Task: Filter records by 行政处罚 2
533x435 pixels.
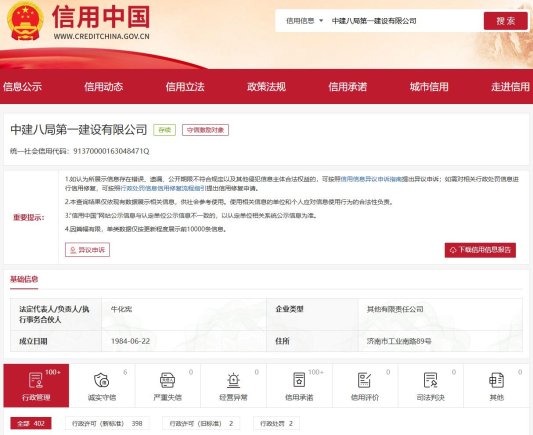Action: coord(276,423)
